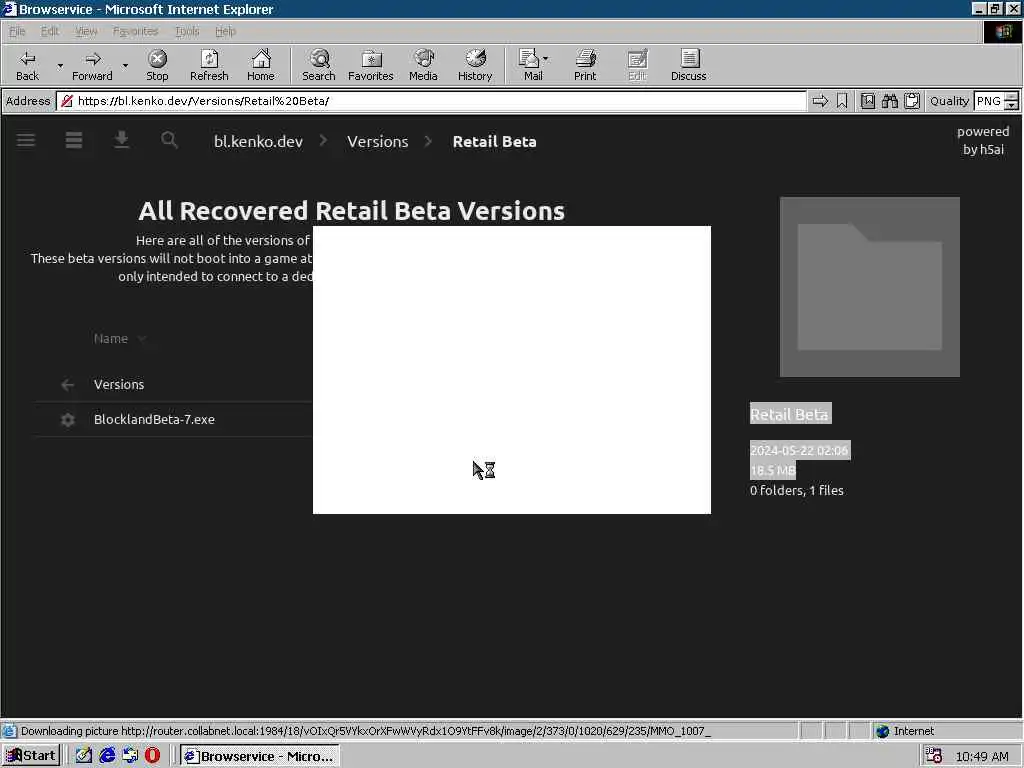Show the History pane
The width and height of the screenshot is (1024, 768).
(475, 65)
